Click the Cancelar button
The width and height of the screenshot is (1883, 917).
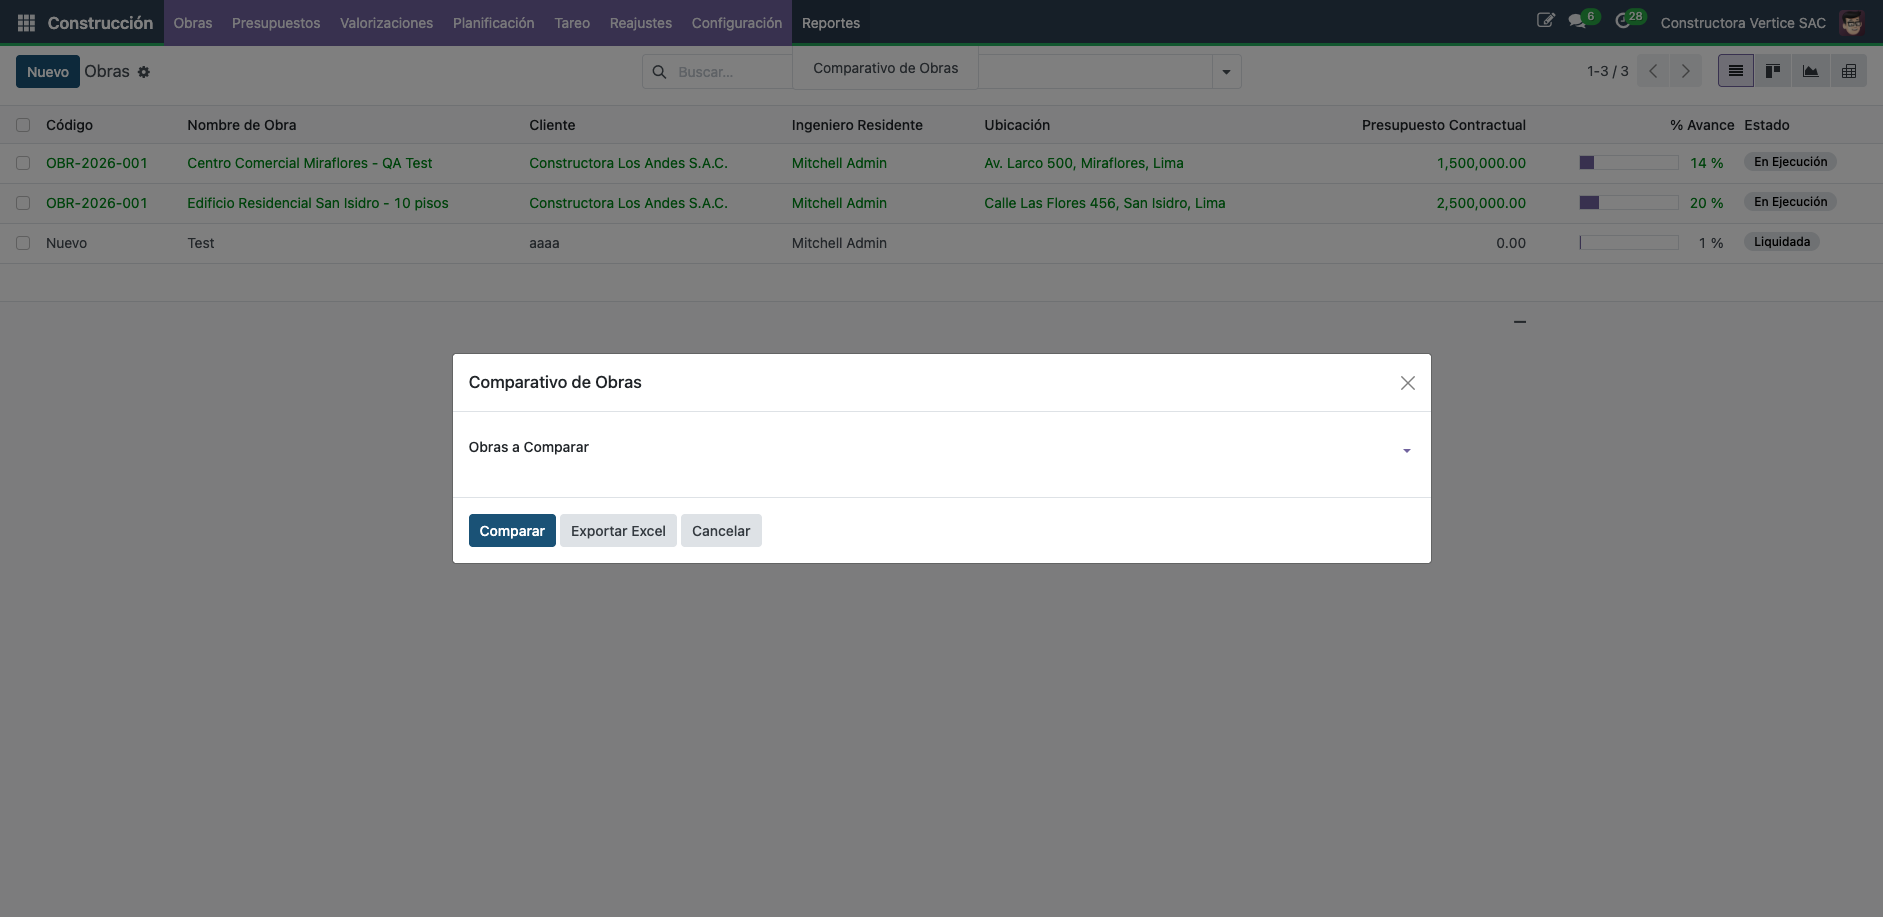pyautogui.click(x=721, y=531)
